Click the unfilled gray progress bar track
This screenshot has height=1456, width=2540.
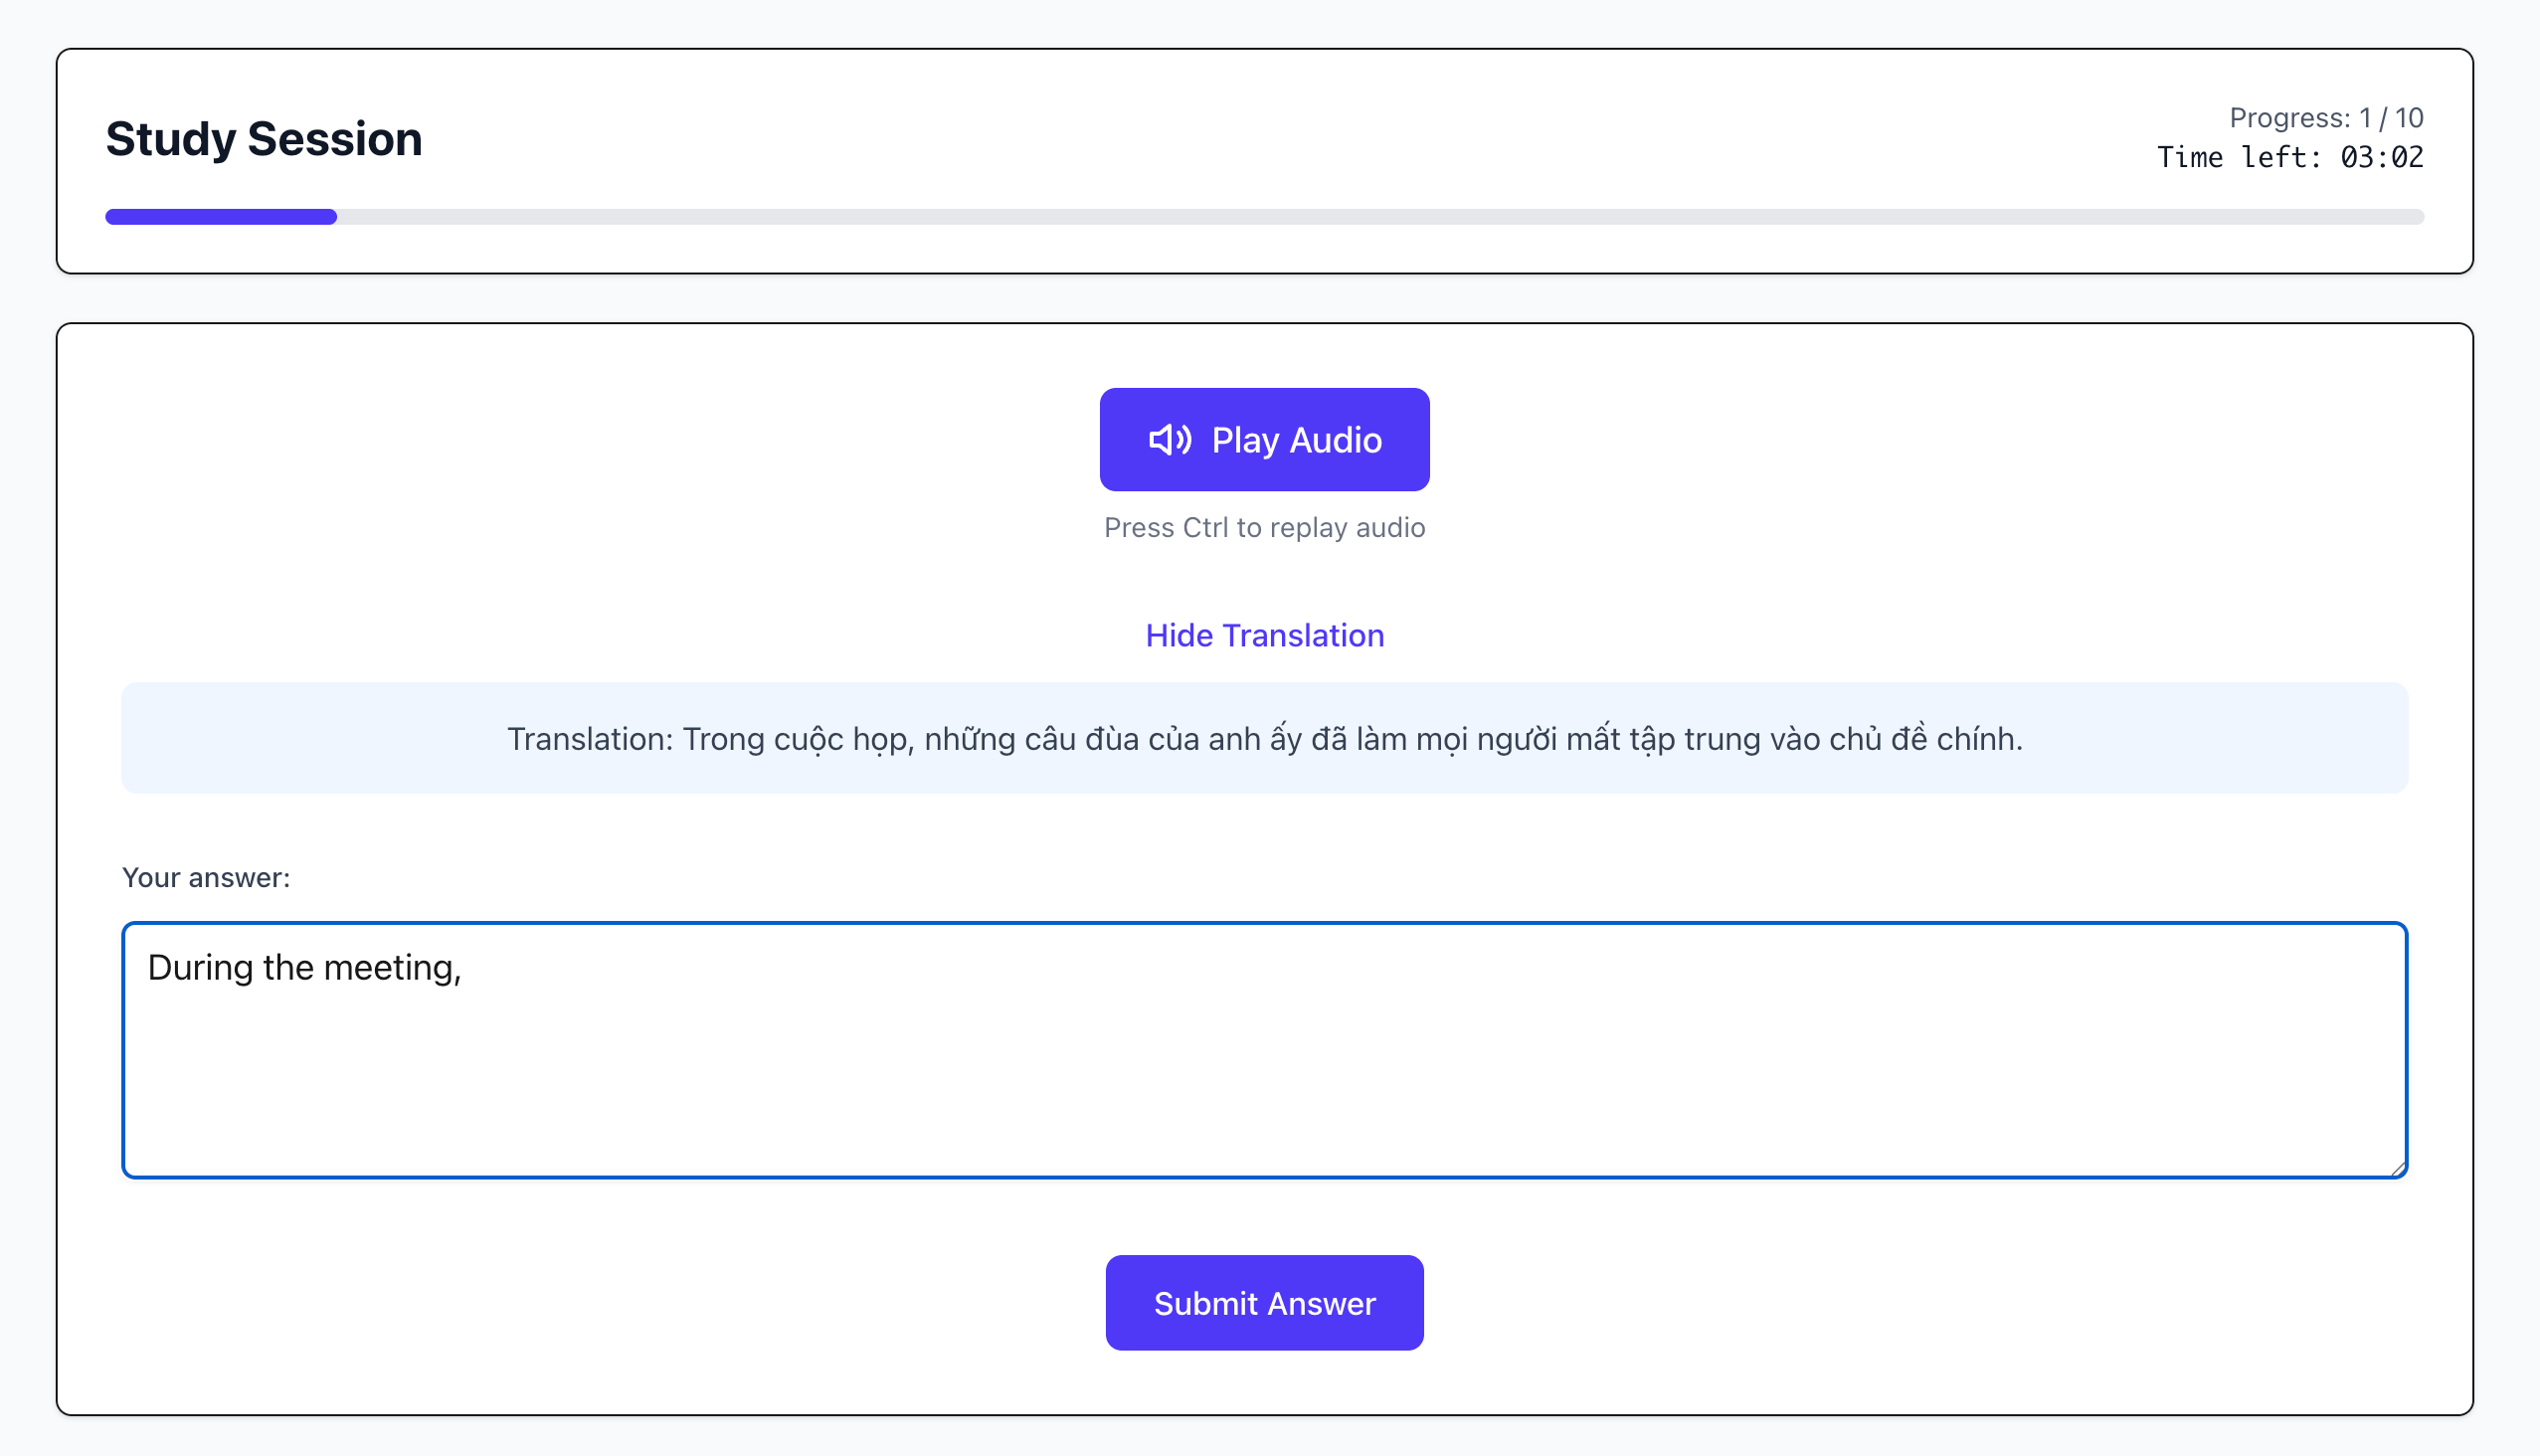point(1380,217)
